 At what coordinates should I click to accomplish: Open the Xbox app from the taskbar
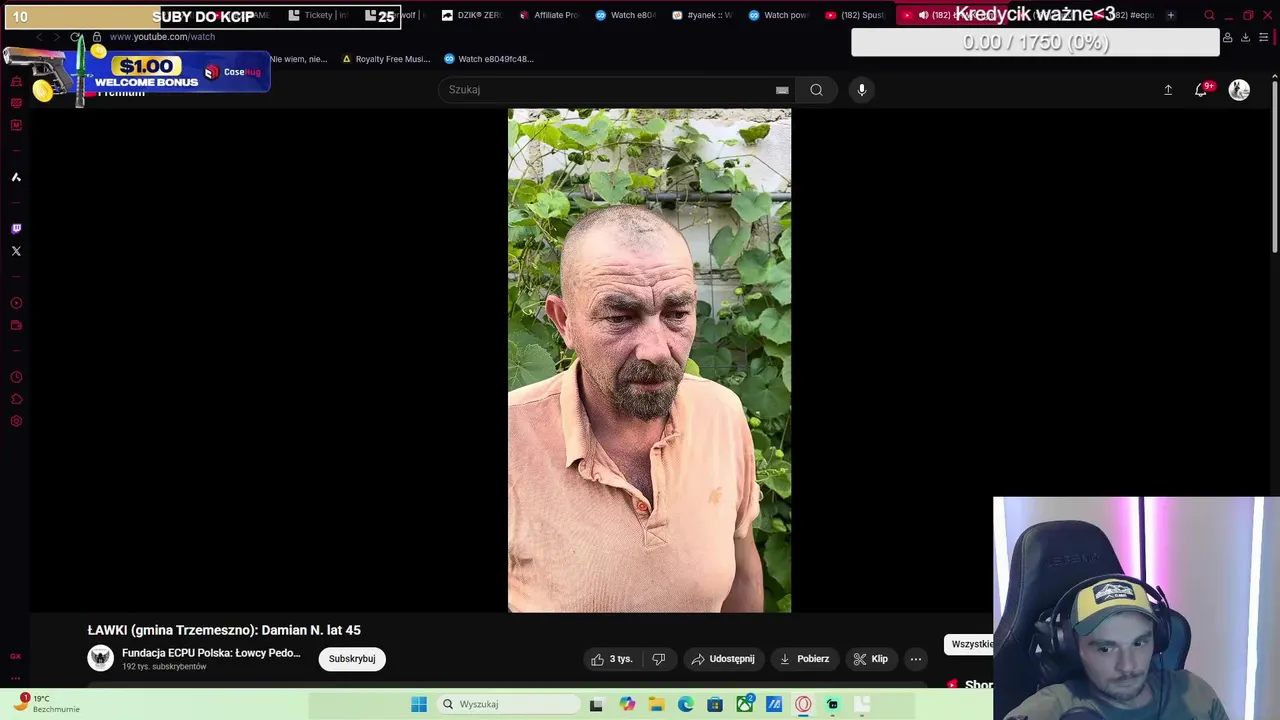pos(744,704)
